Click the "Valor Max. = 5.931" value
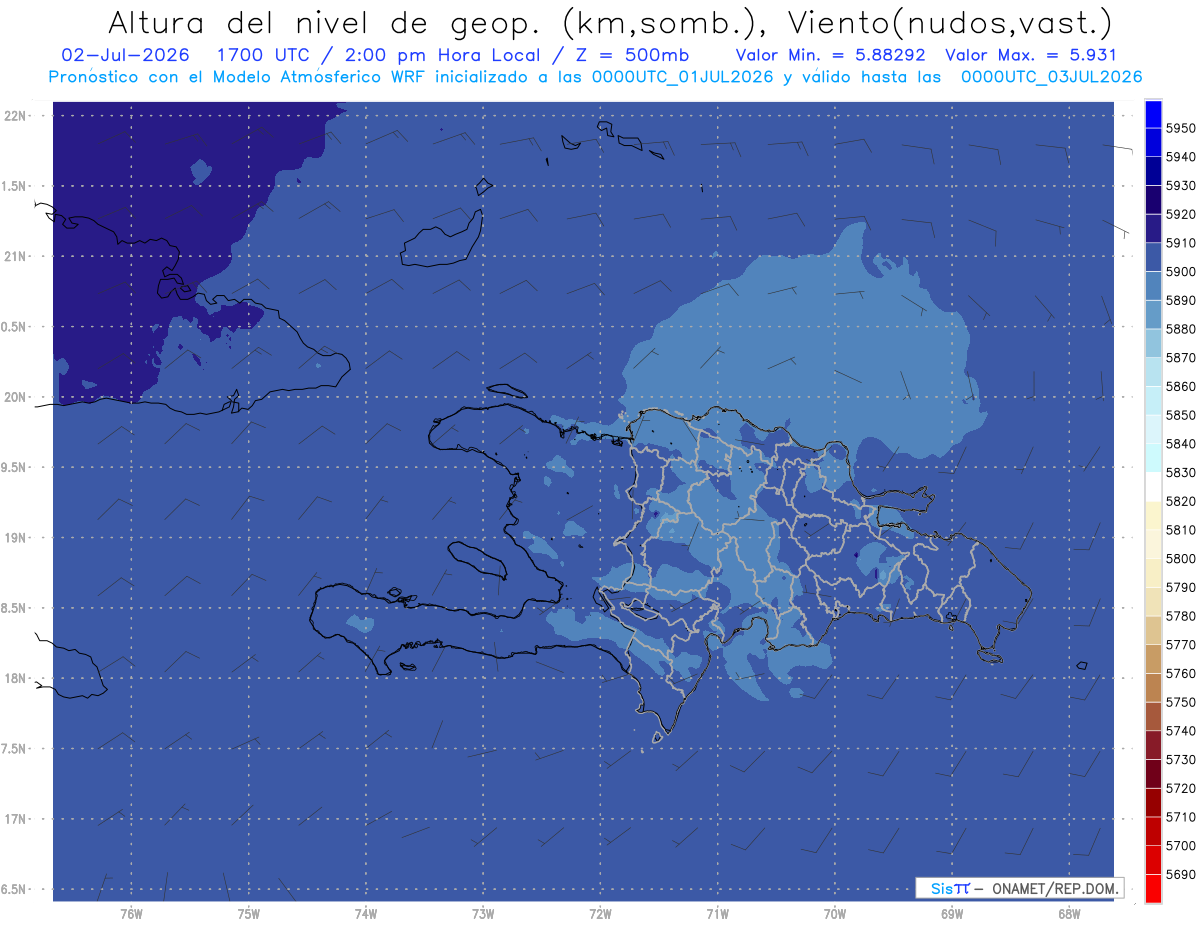This screenshot has height=927, width=1200. (x=1031, y=55)
